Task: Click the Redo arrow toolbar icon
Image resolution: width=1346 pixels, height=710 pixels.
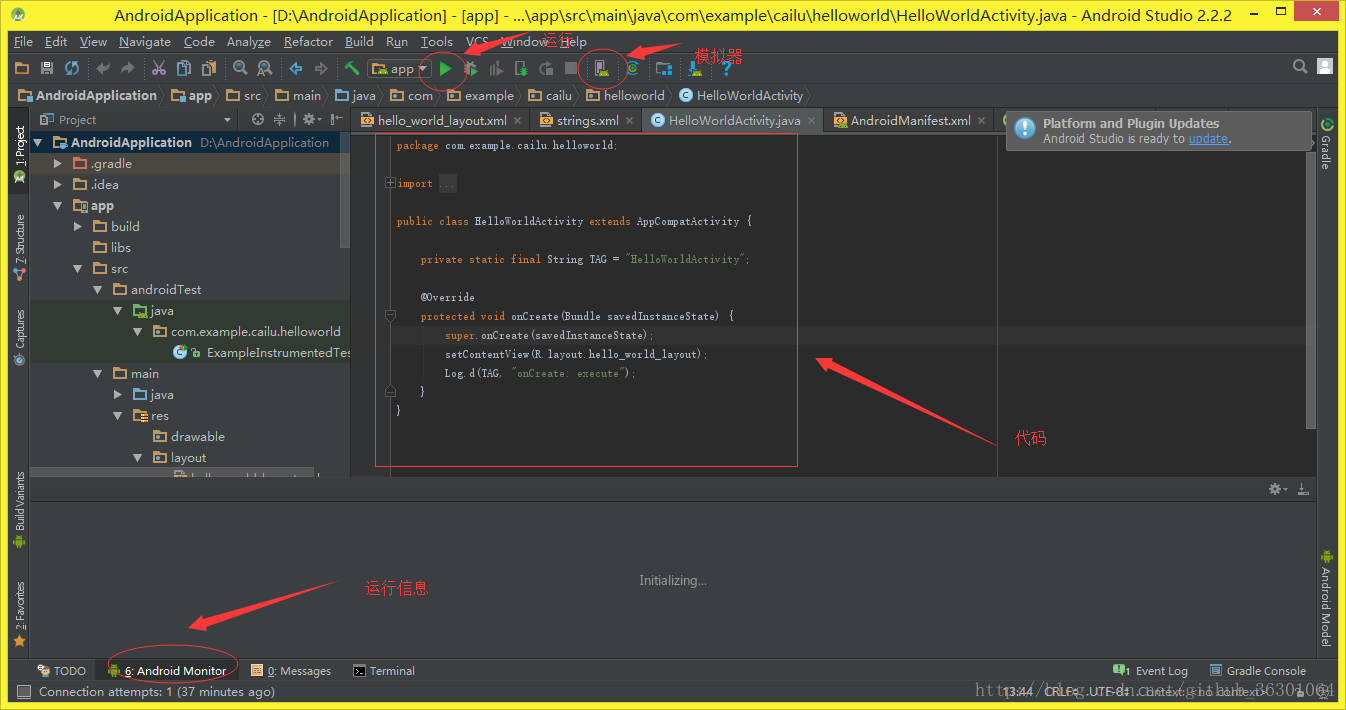Action: (x=128, y=68)
